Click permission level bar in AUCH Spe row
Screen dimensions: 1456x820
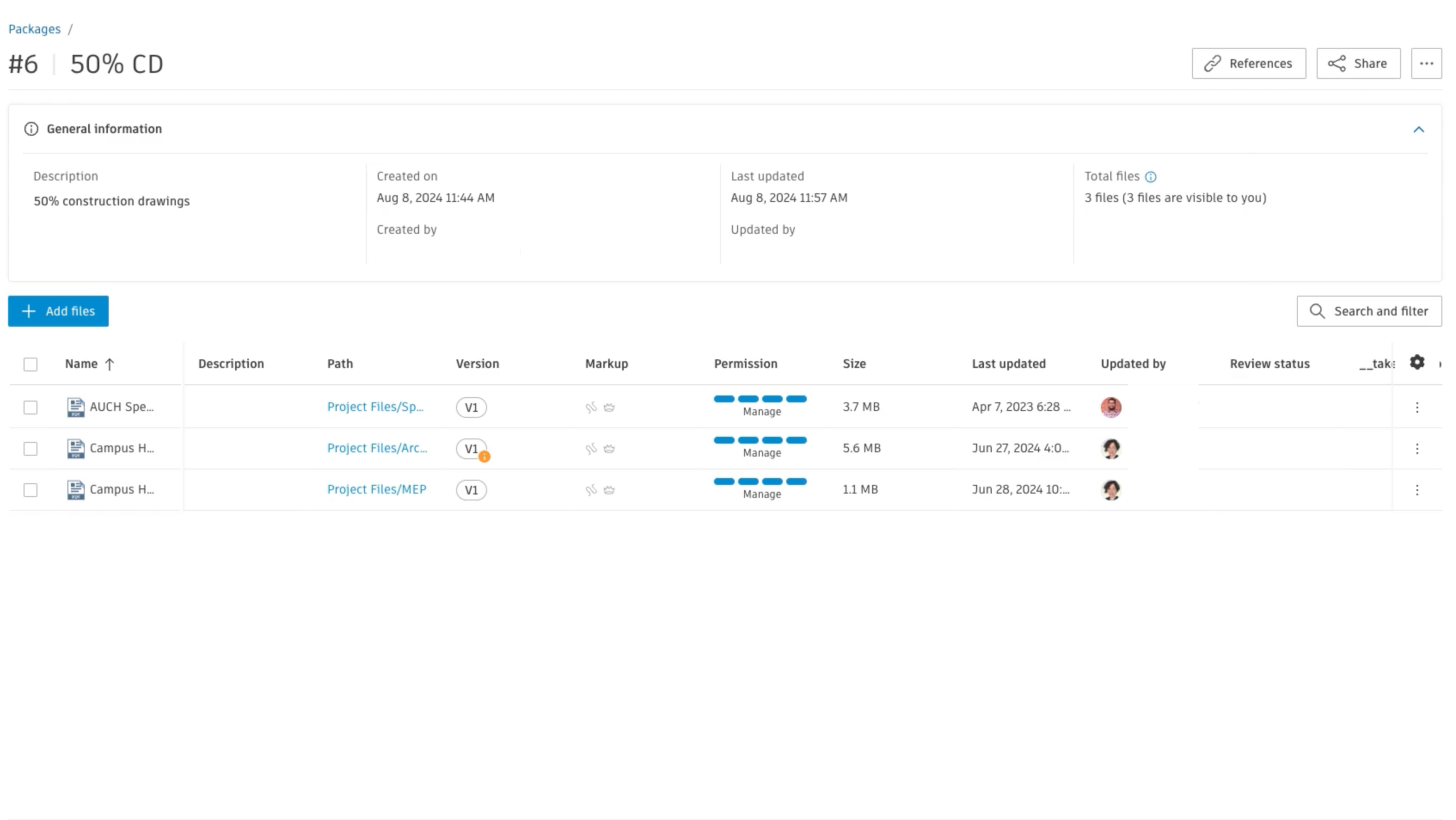(x=760, y=400)
